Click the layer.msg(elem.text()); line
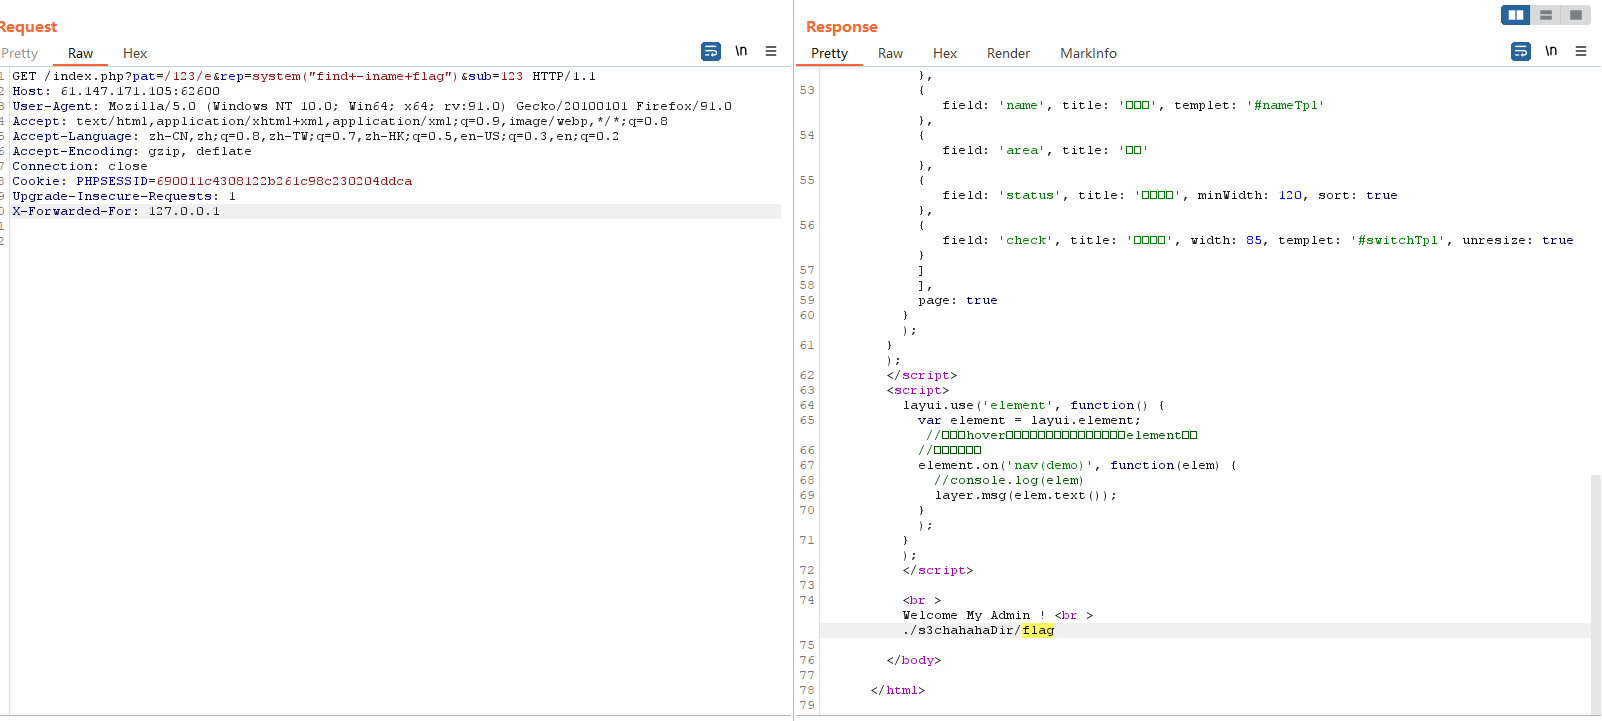 click(1026, 495)
